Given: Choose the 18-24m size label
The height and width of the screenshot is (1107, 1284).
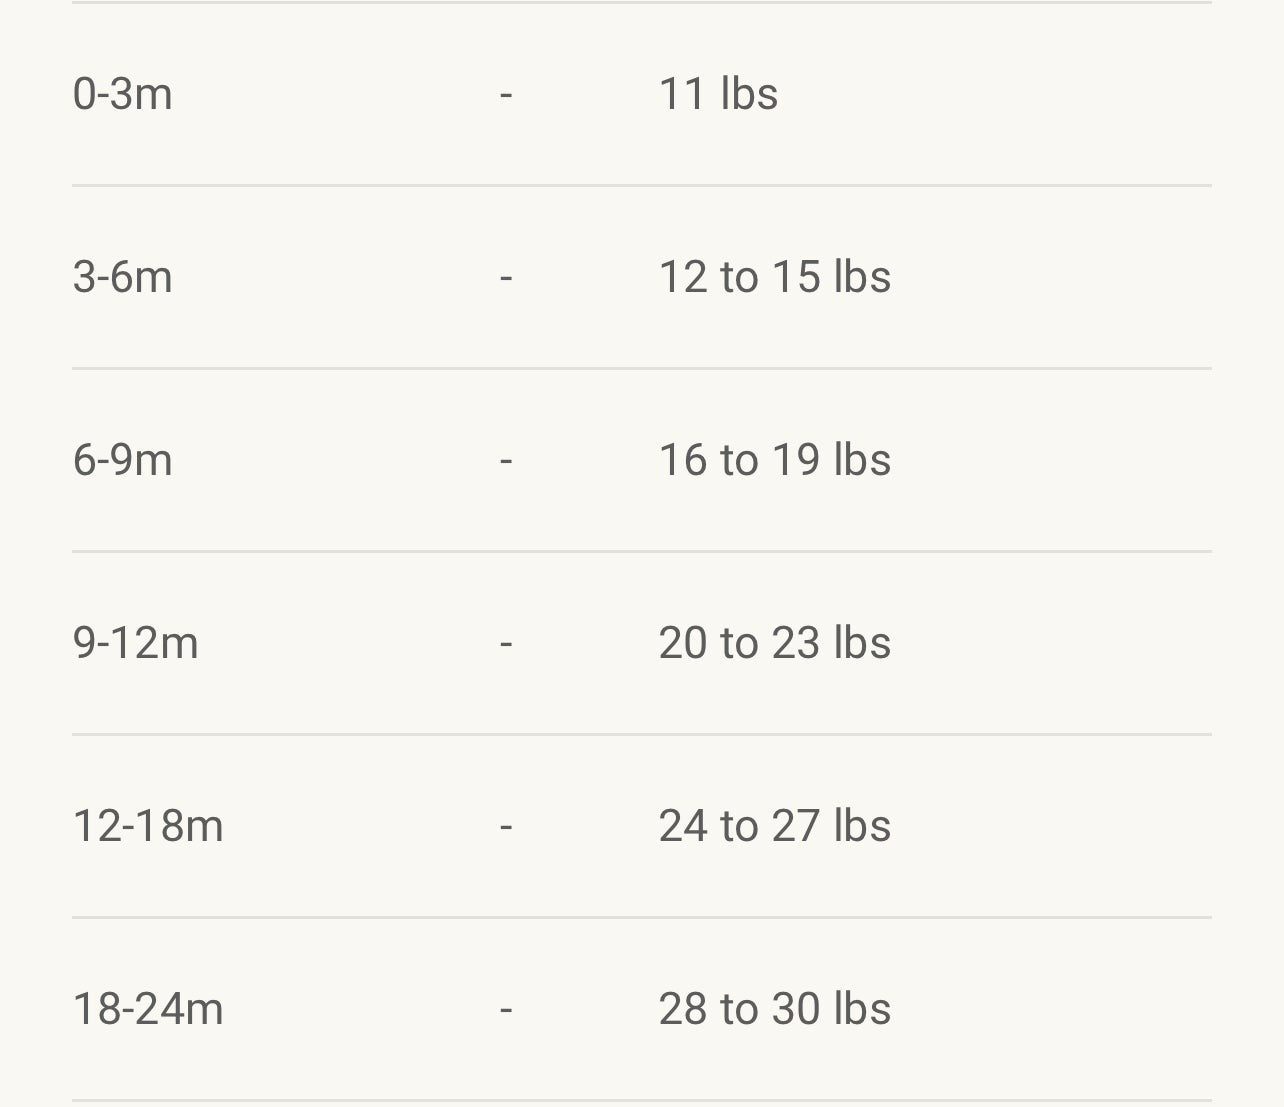Looking at the screenshot, I should 148,1009.
